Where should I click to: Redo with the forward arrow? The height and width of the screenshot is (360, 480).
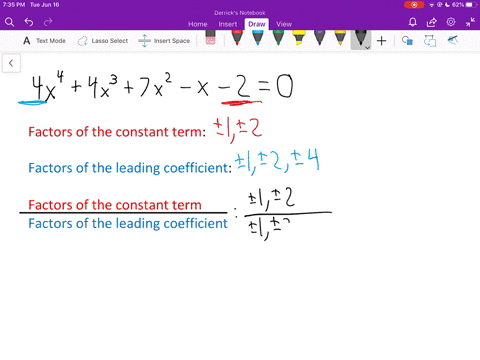(48, 22)
